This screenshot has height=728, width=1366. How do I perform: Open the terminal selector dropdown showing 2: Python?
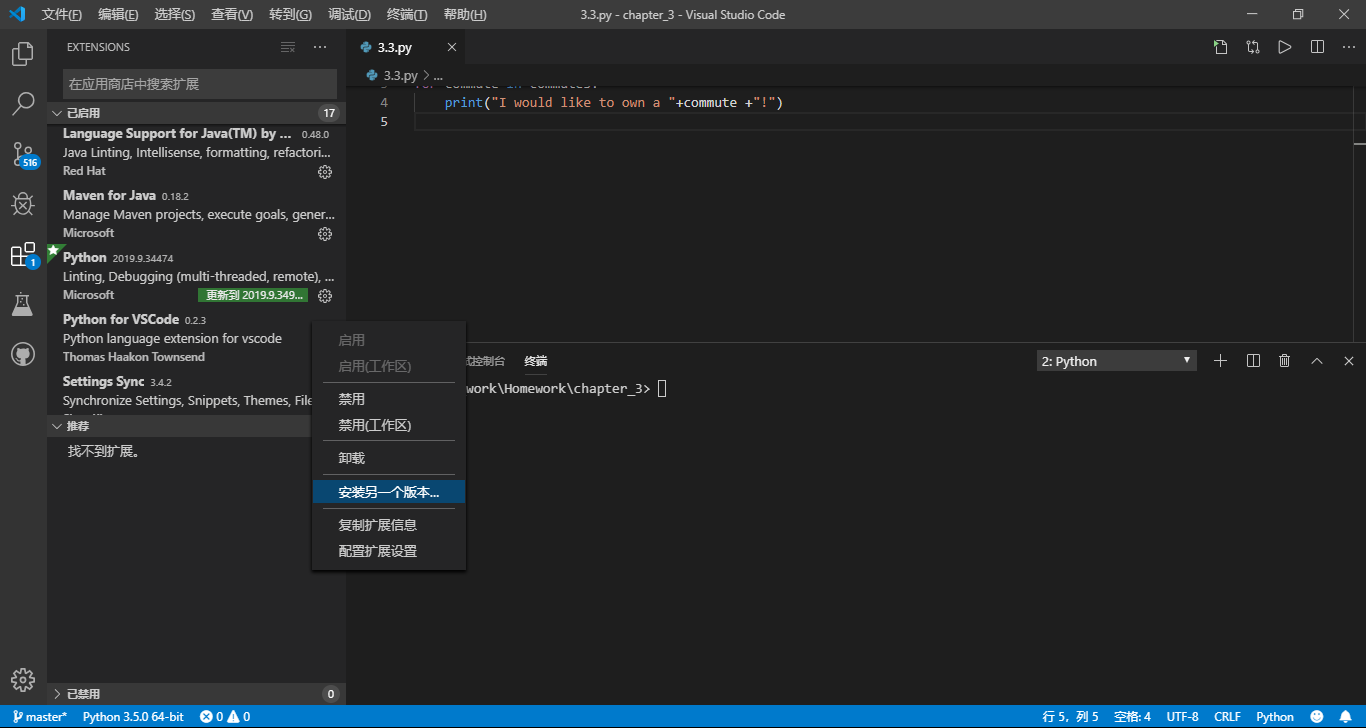click(x=1115, y=360)
